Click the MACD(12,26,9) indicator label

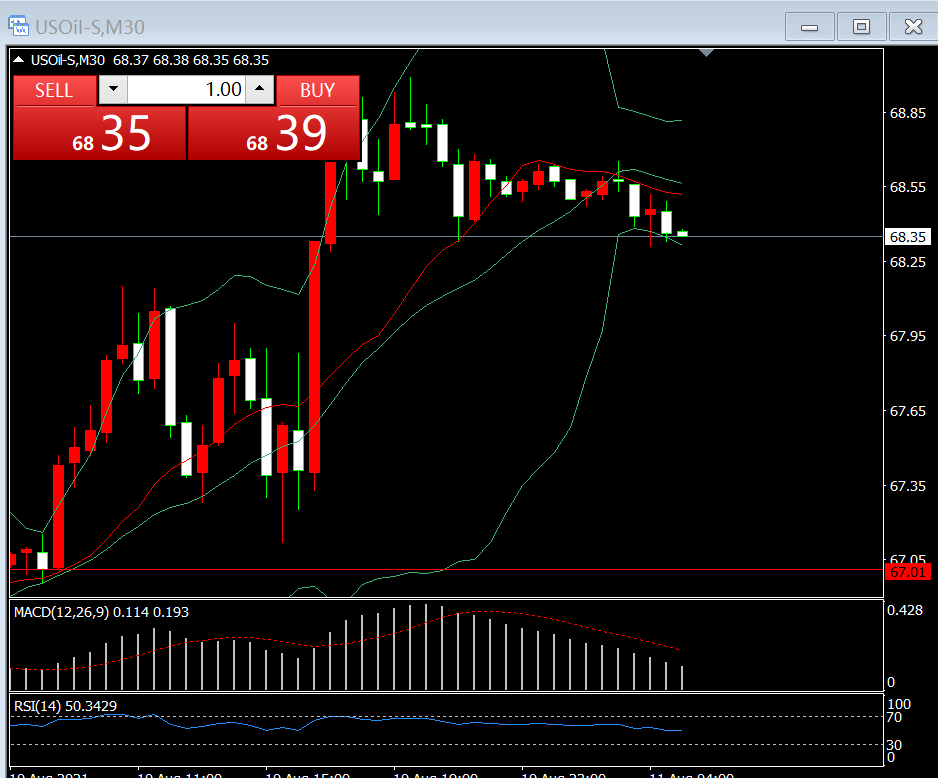[101, 612]
